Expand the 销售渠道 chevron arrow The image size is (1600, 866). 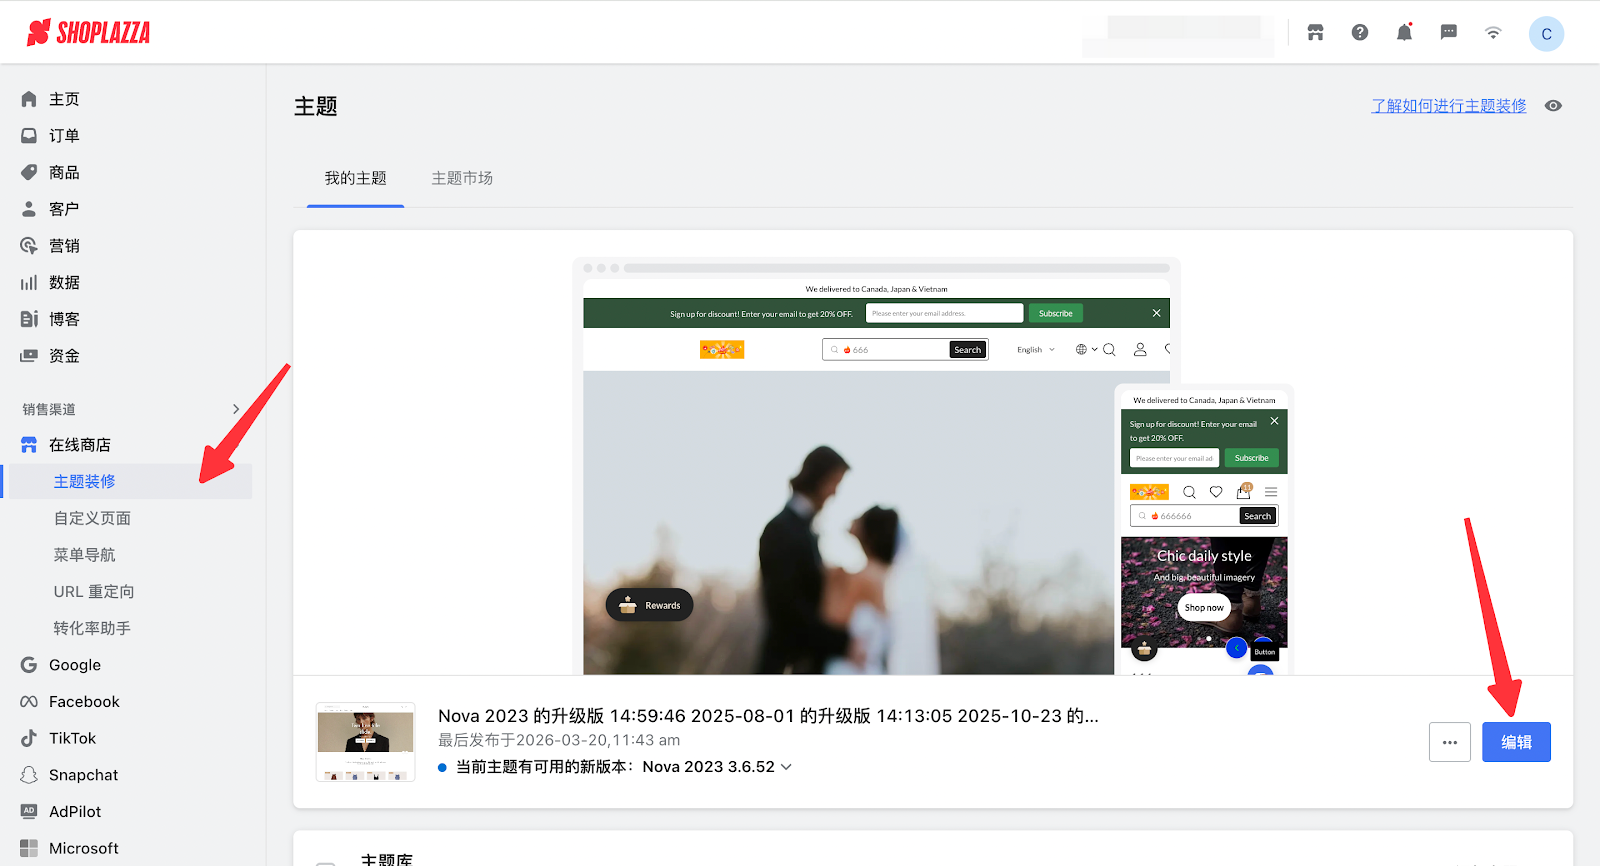(x=236, y=409)
